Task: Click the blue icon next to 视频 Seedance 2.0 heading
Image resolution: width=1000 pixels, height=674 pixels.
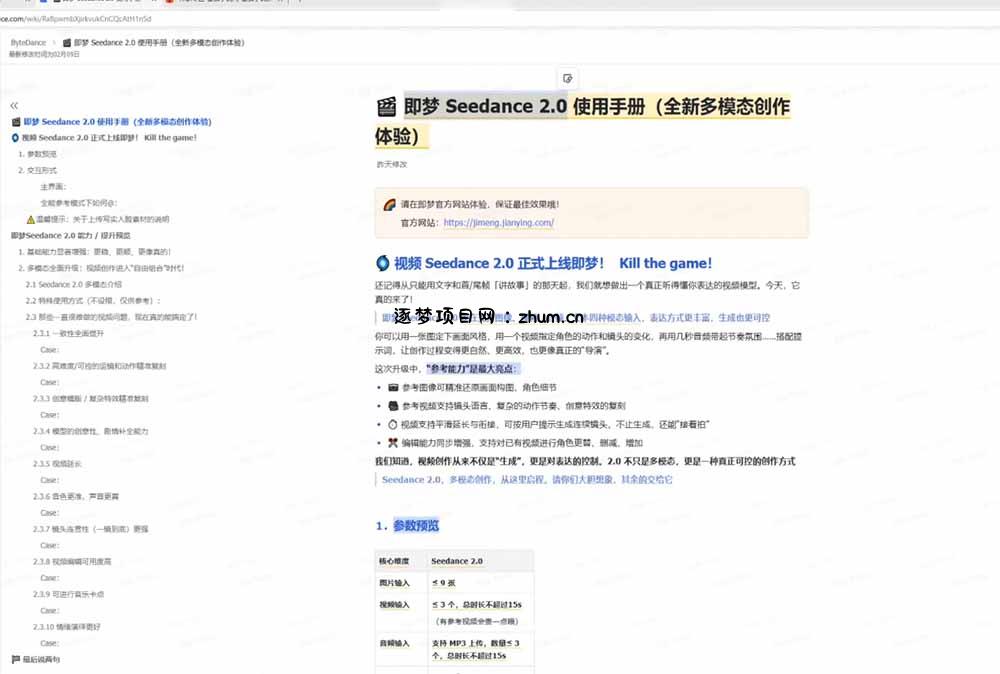Action: click(383, 263)
